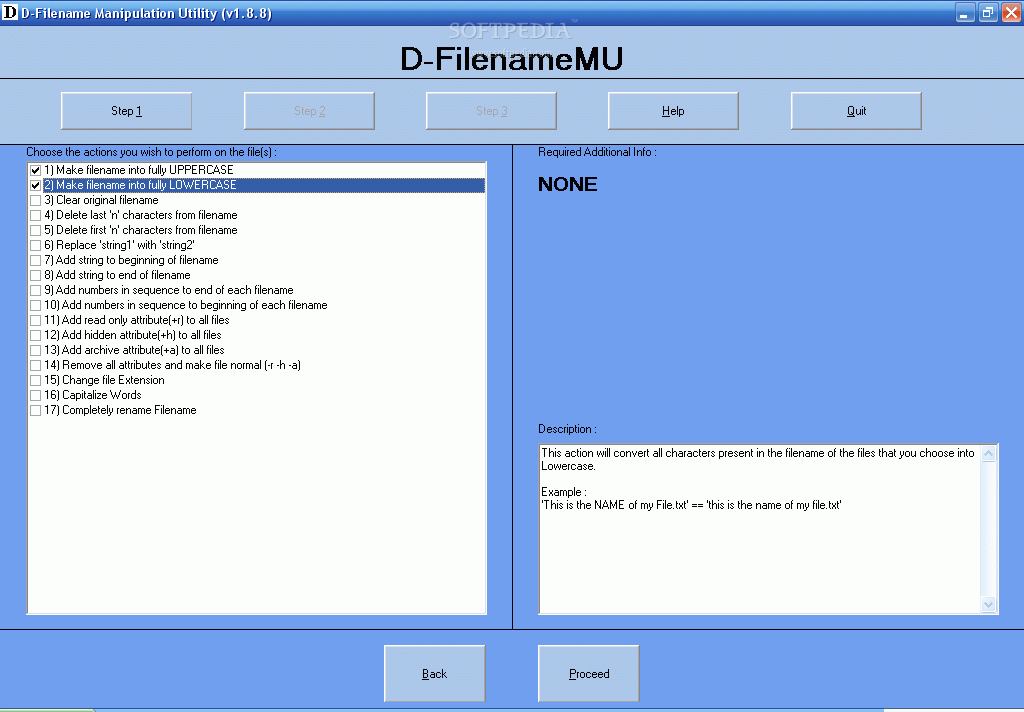Click the Step 1 button
The image size is (1024, 712).
(126, 111)
